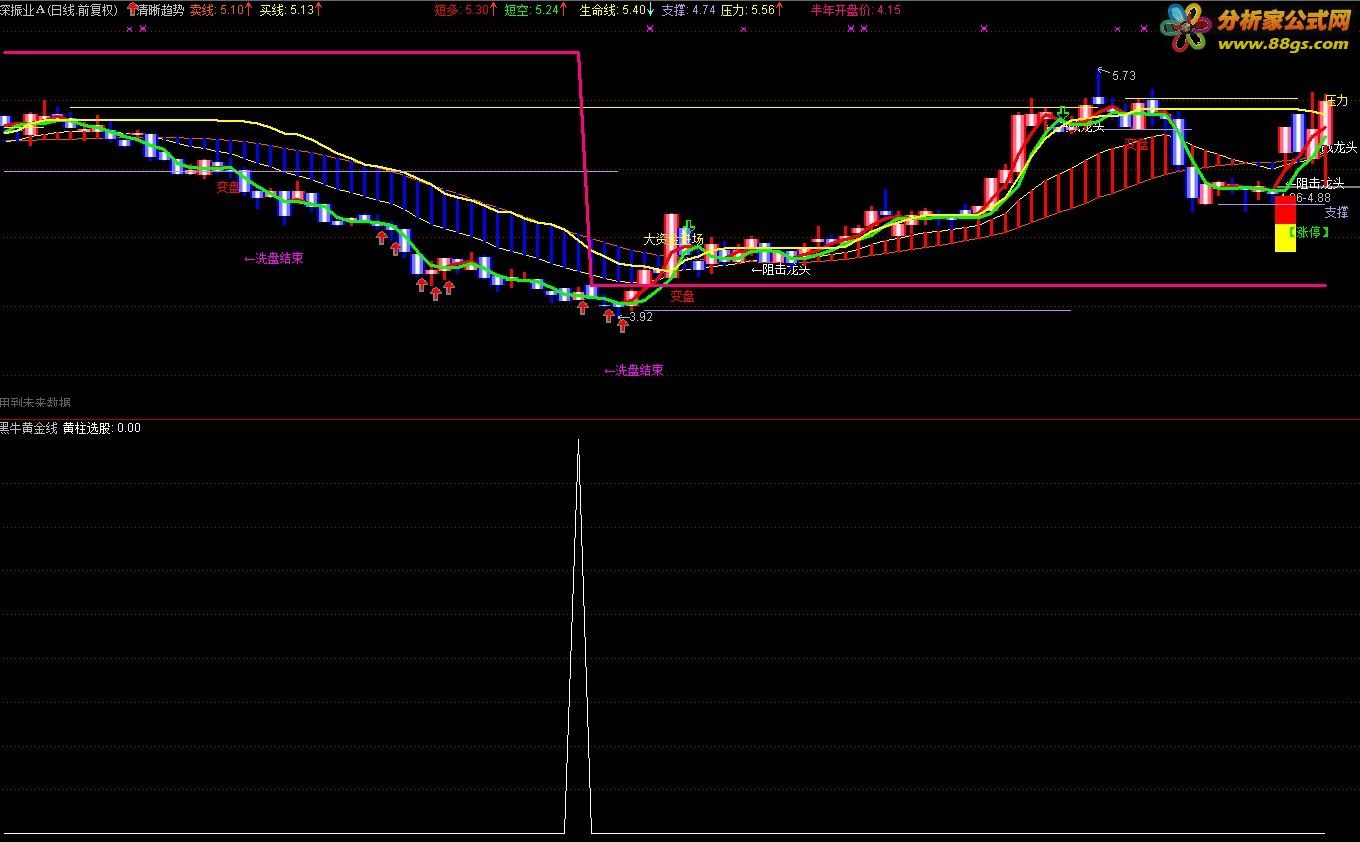Click the 用到未来数据 notice text
The height and width of the screenshot is (842, 1360).
pyautogui.click(x=35, y=402)
